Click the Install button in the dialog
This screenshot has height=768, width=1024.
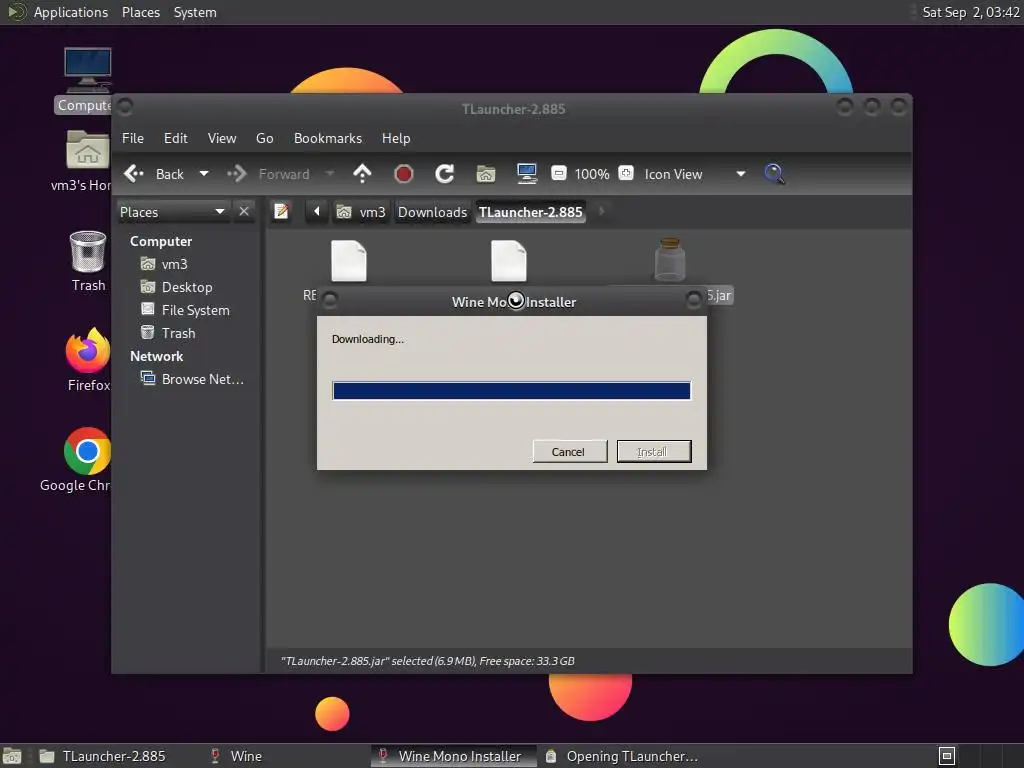coord(654,451)
